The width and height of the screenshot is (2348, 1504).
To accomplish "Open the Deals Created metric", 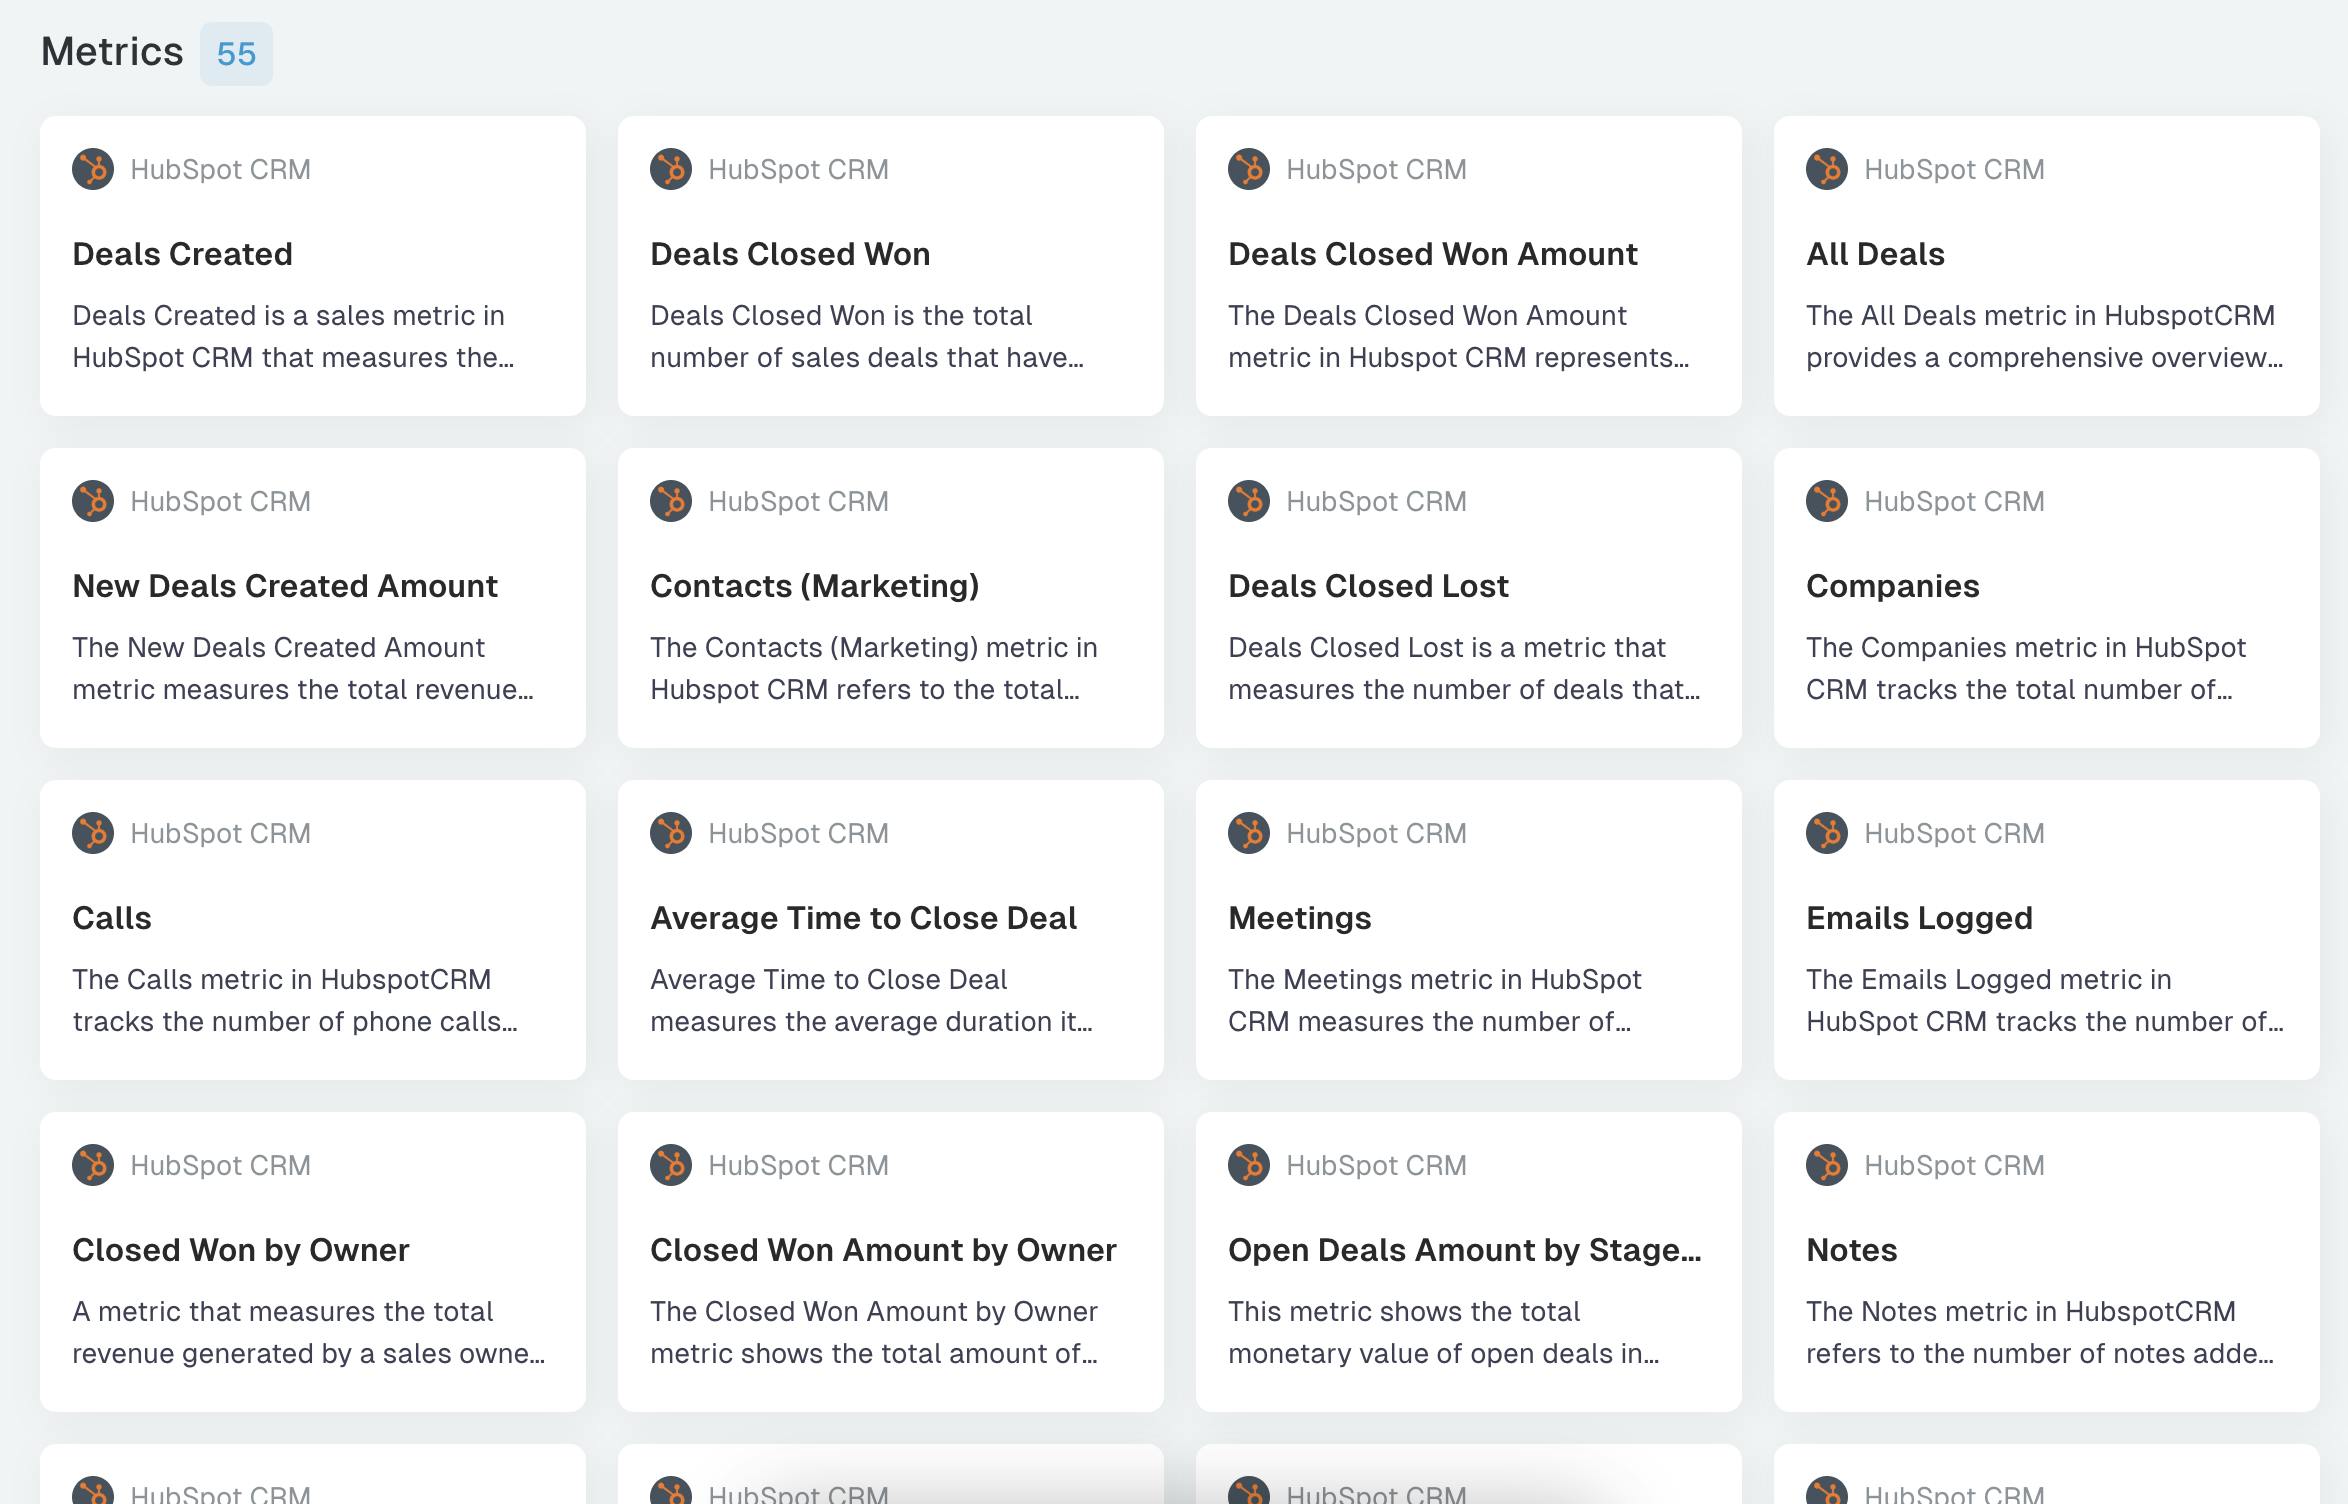I will click(x=182, y=254).
